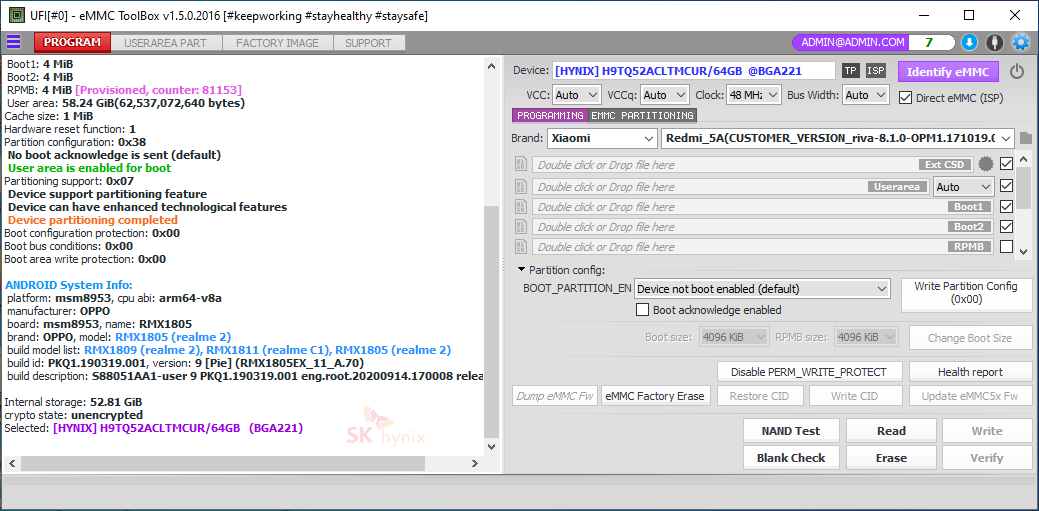Viewport: 1039px width, 511px height.
Task: Click the file icon of Boot1 row
Action: [x=520, y=207]
